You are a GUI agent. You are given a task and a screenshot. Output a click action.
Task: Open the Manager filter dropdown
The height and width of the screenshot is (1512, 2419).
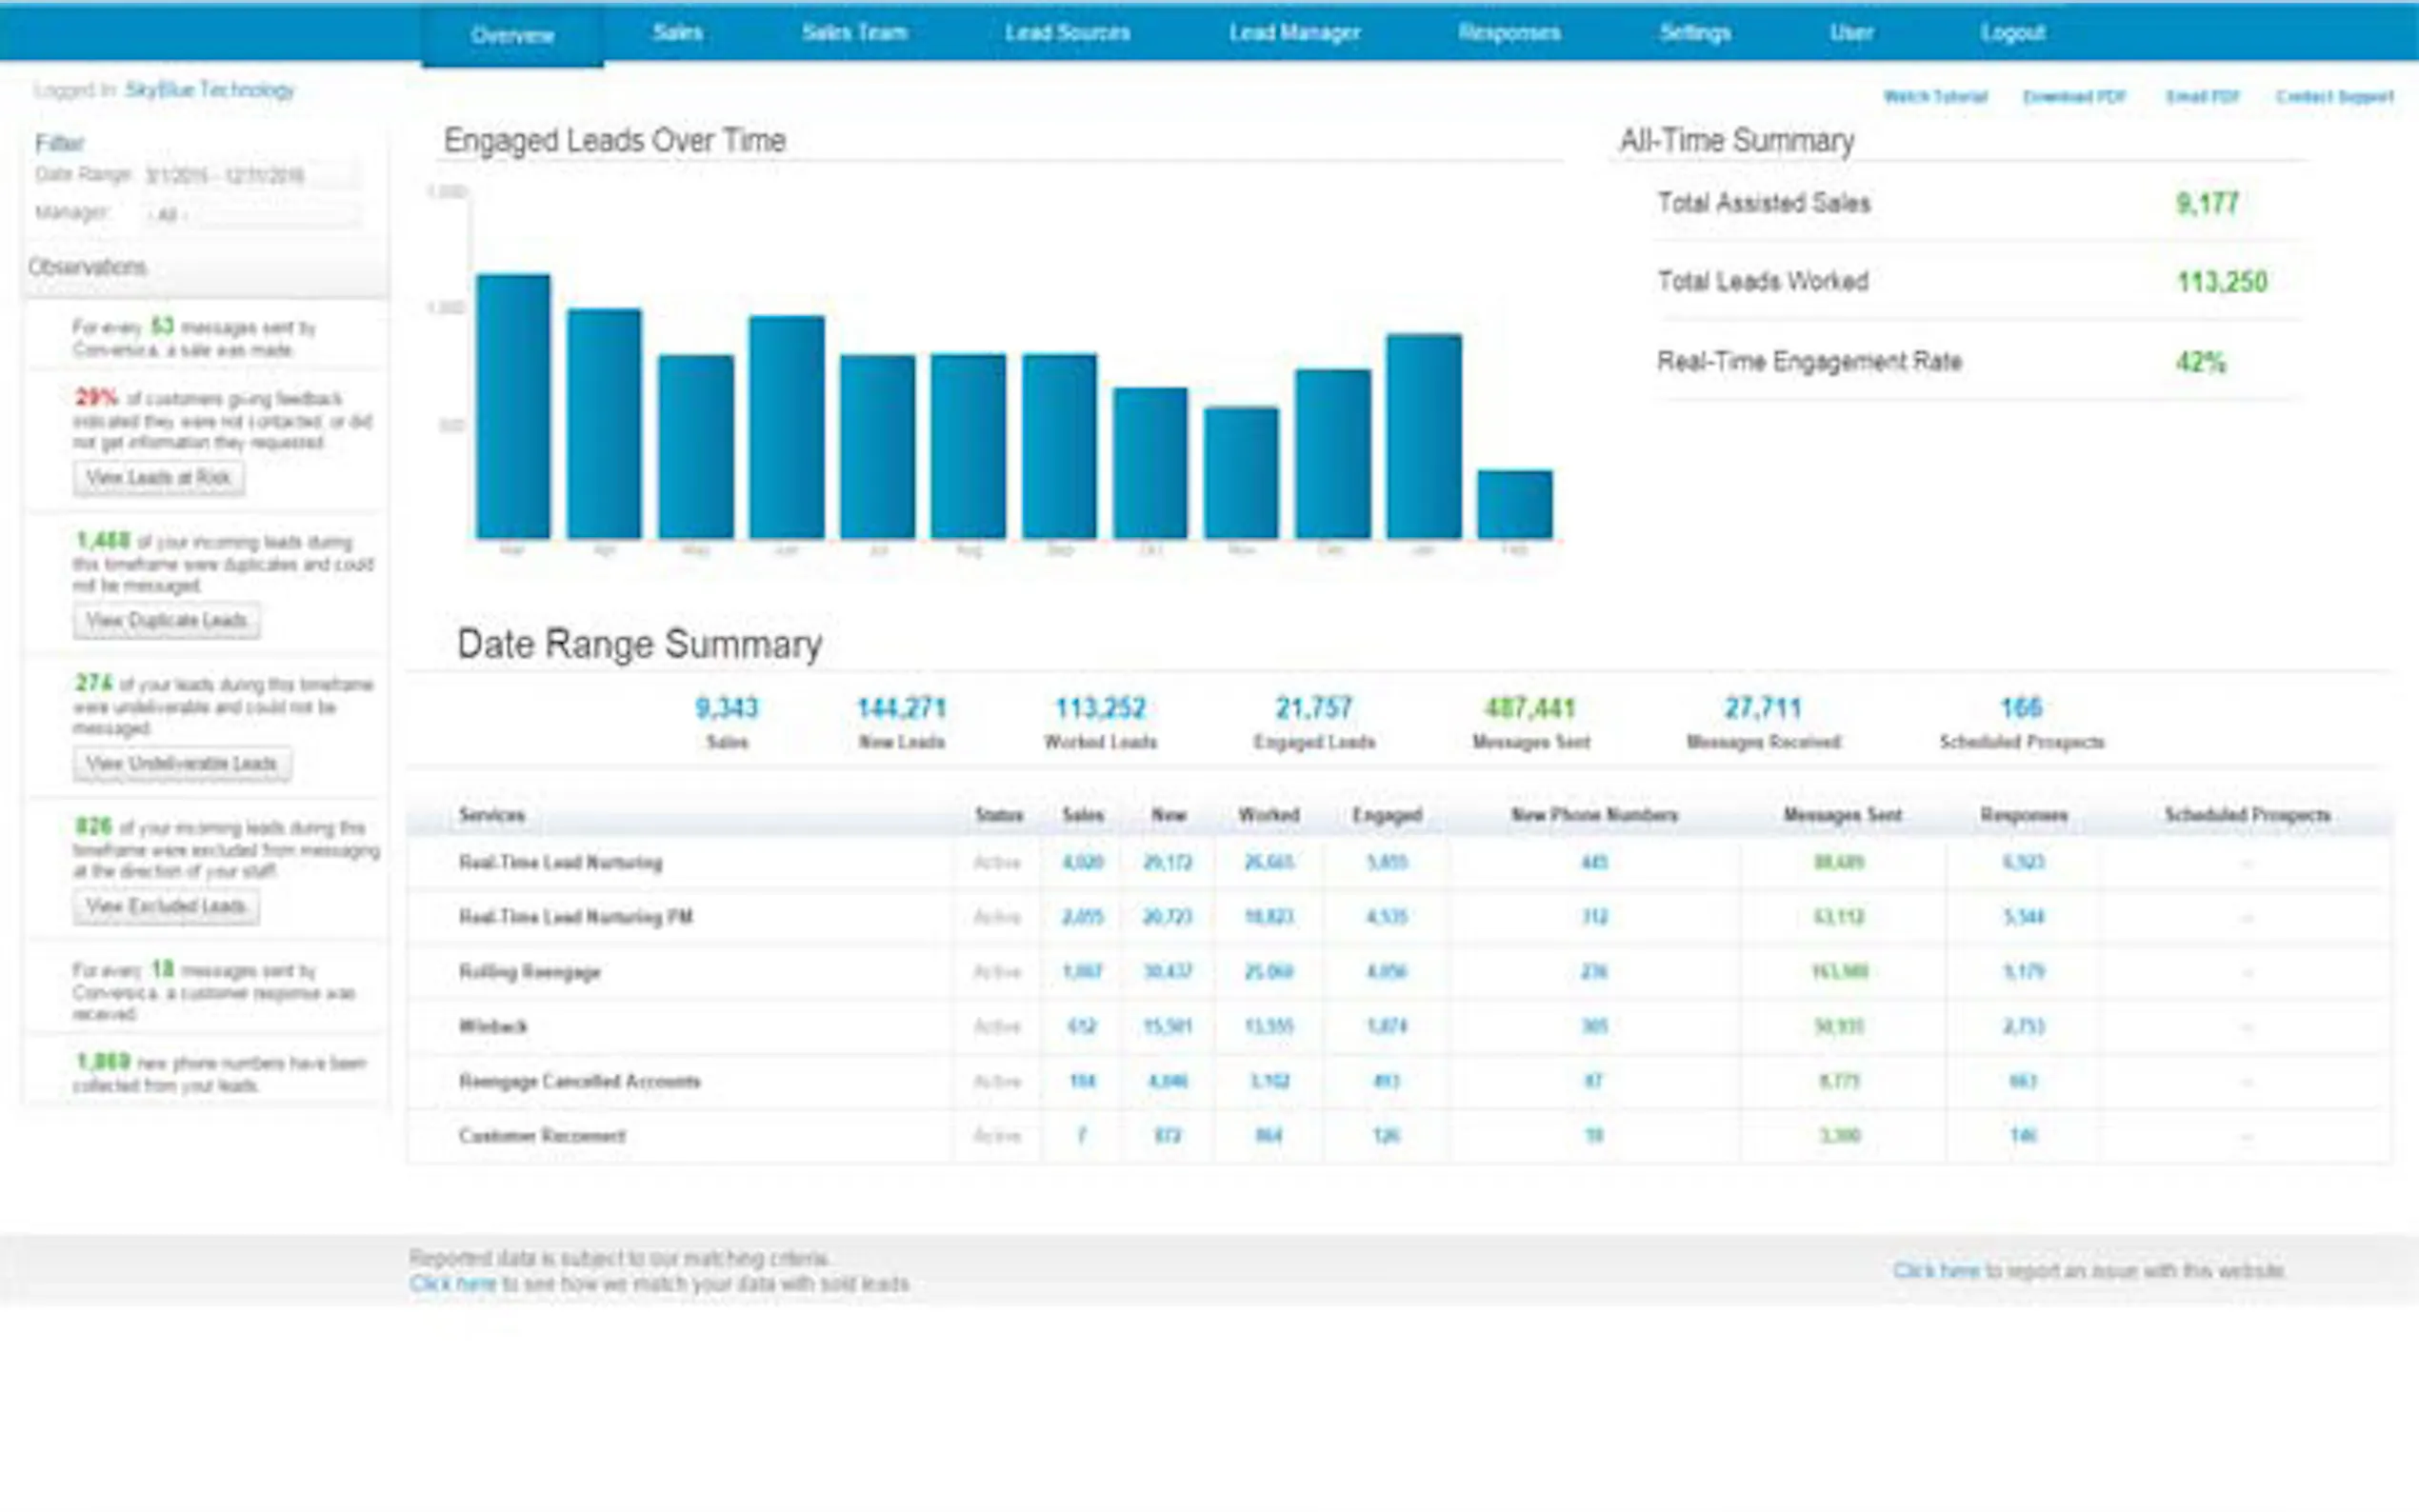pyautogui.click(x=252, y=214)
